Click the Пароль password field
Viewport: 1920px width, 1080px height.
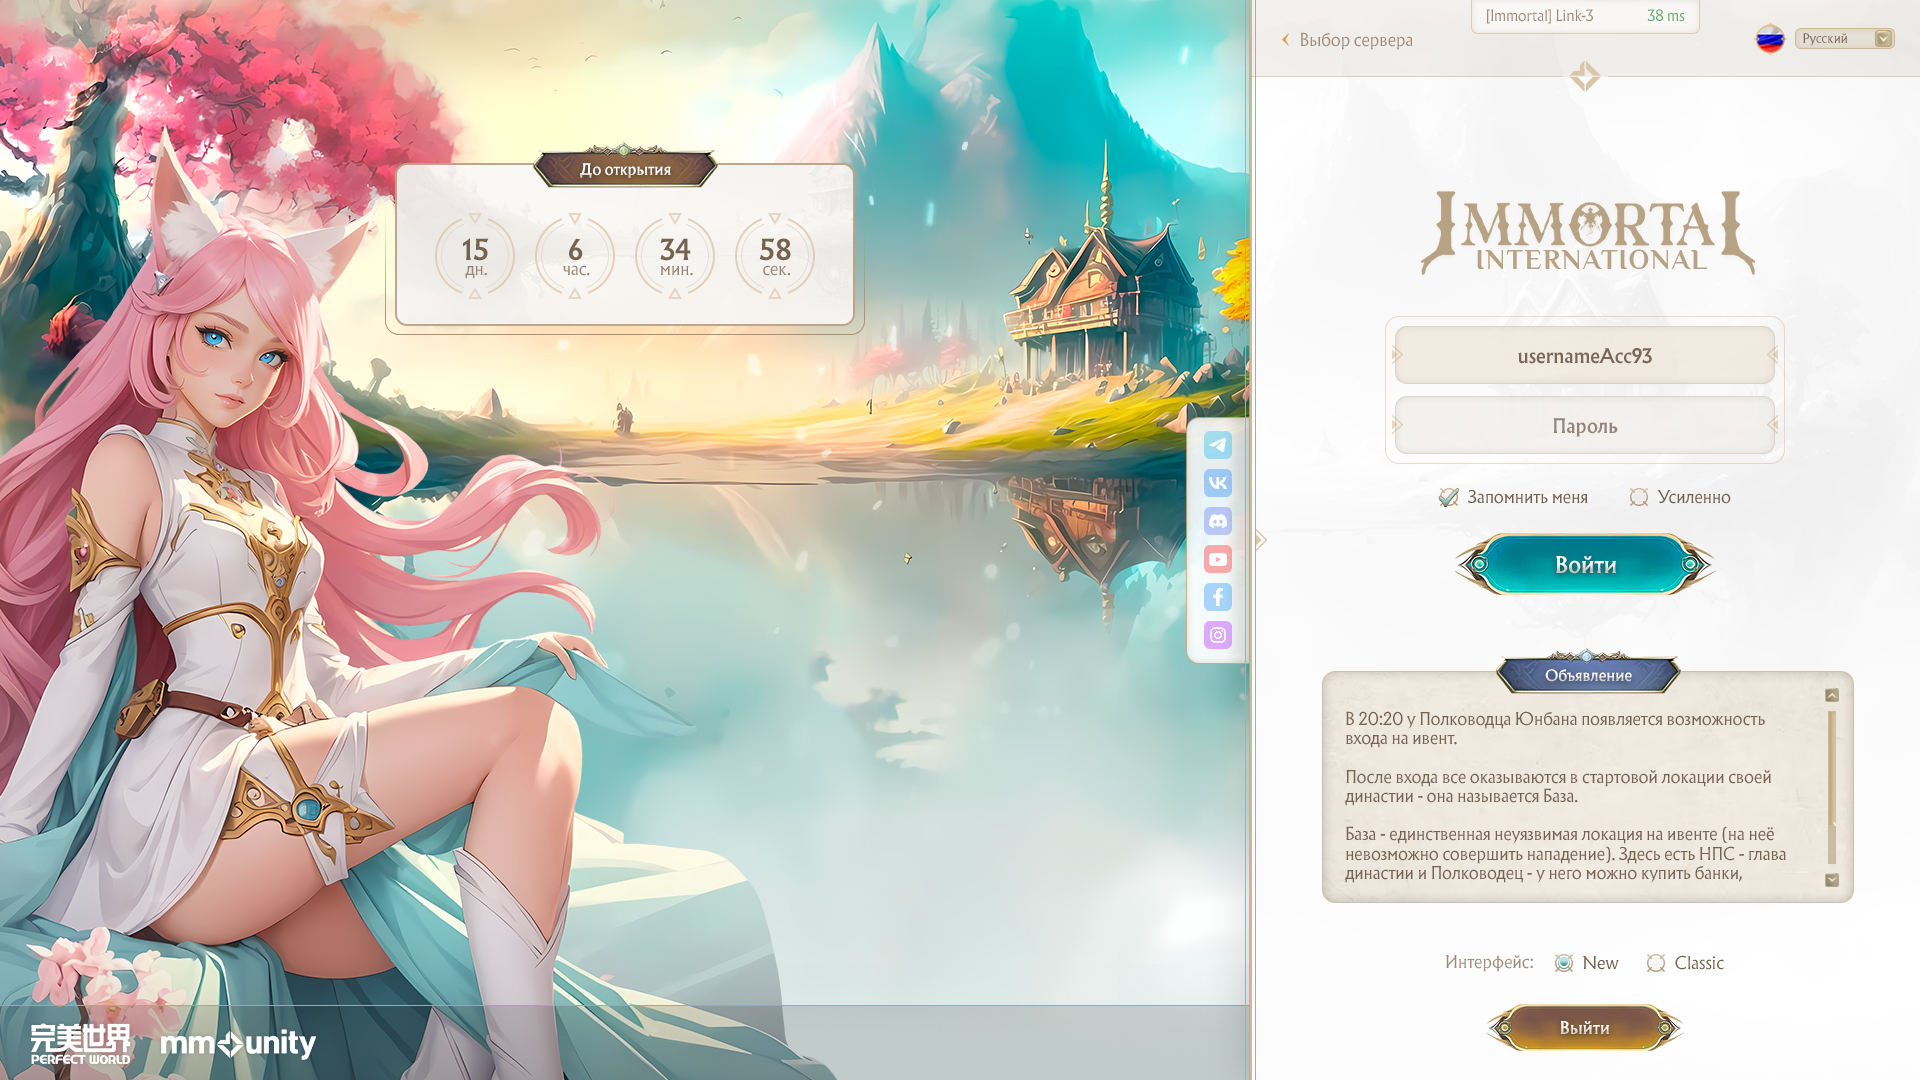pos(1584,426)
